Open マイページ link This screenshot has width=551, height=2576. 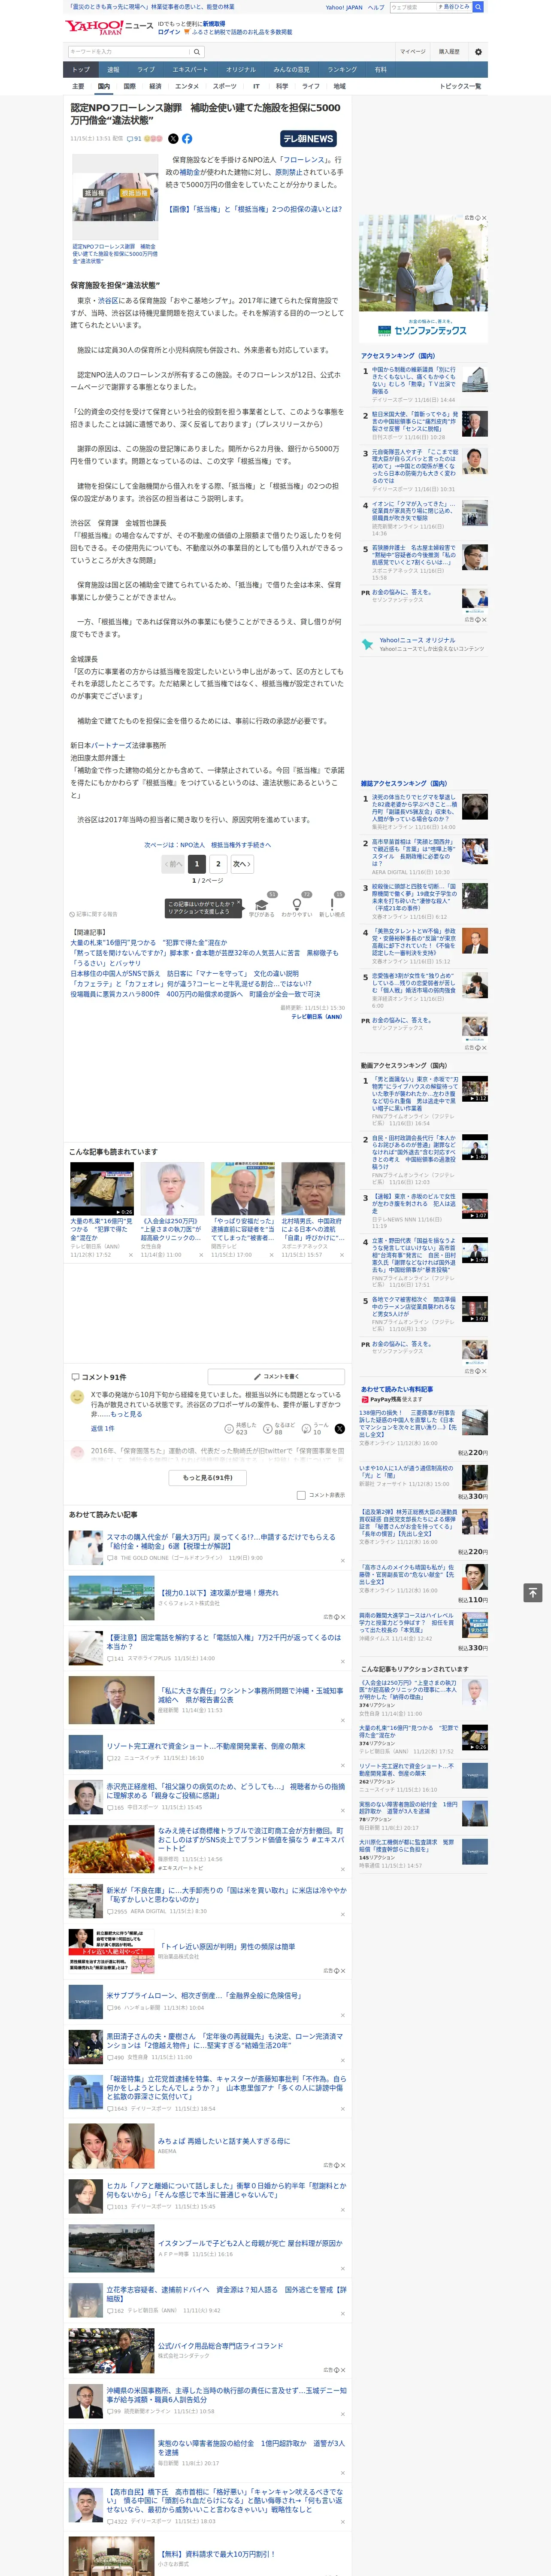click(413, 52)
